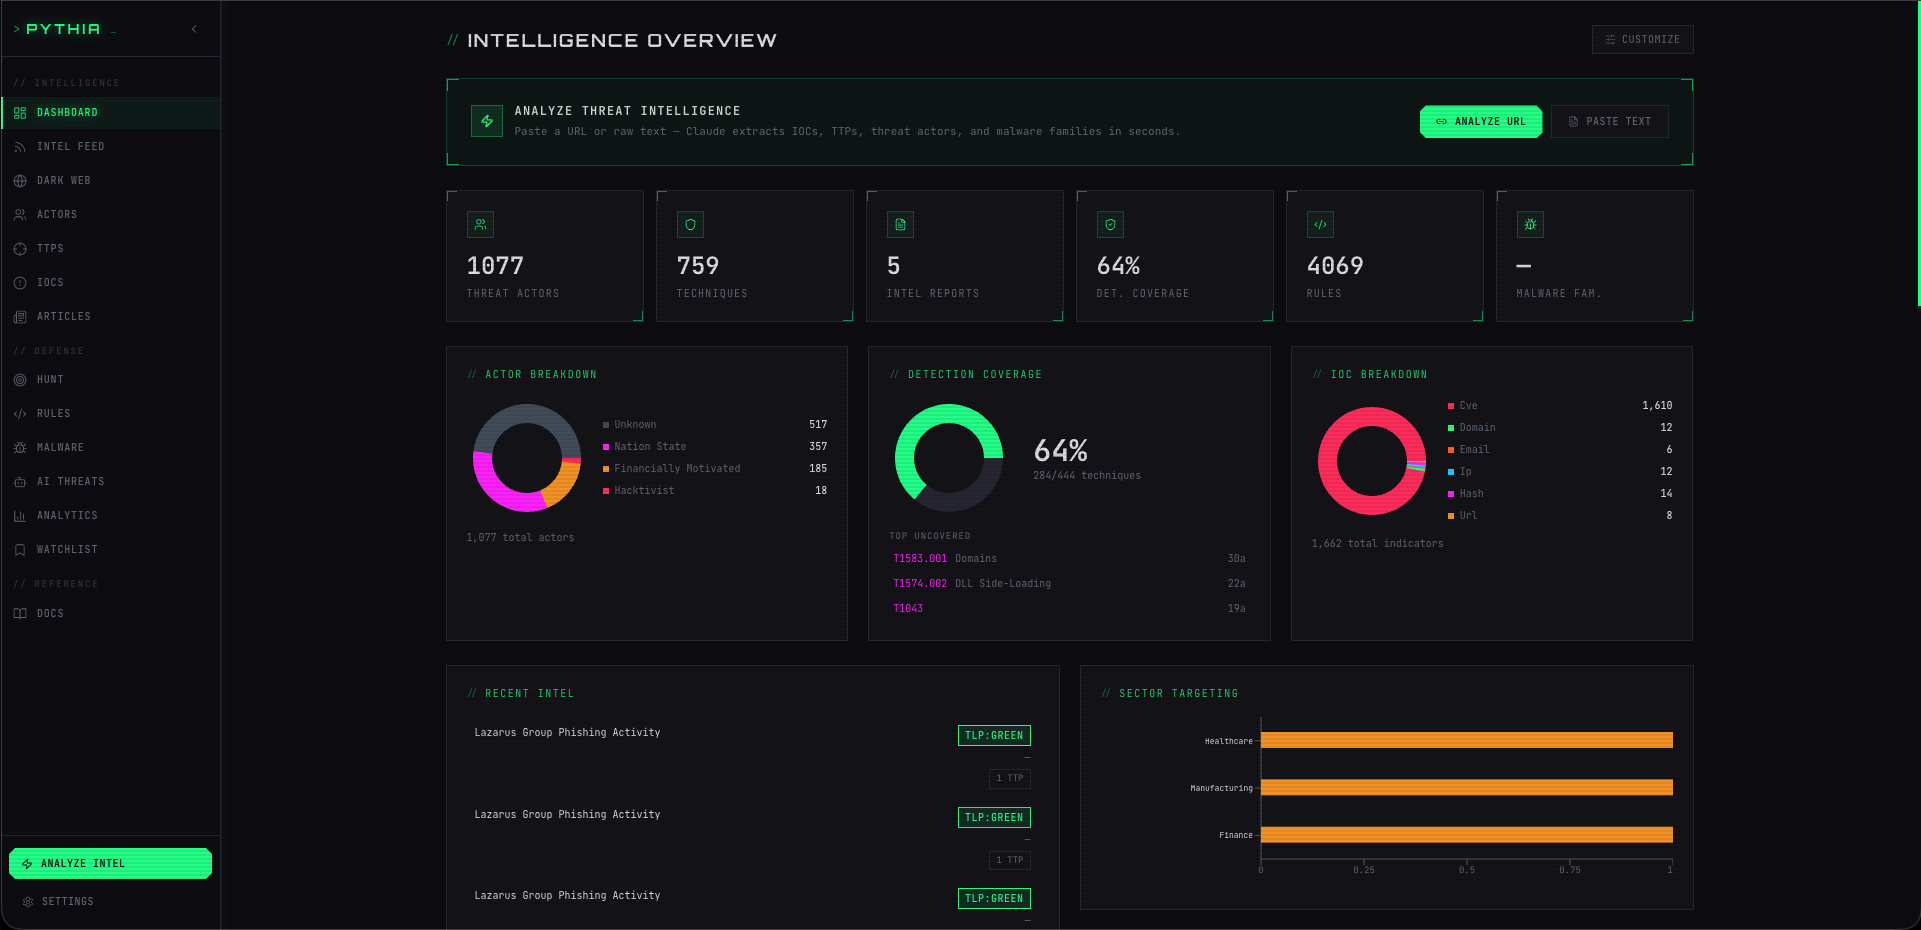This screenshot has width=1921, height=930.
Task: Open Settings in the sidebar
Action: [x=111, y=902]
